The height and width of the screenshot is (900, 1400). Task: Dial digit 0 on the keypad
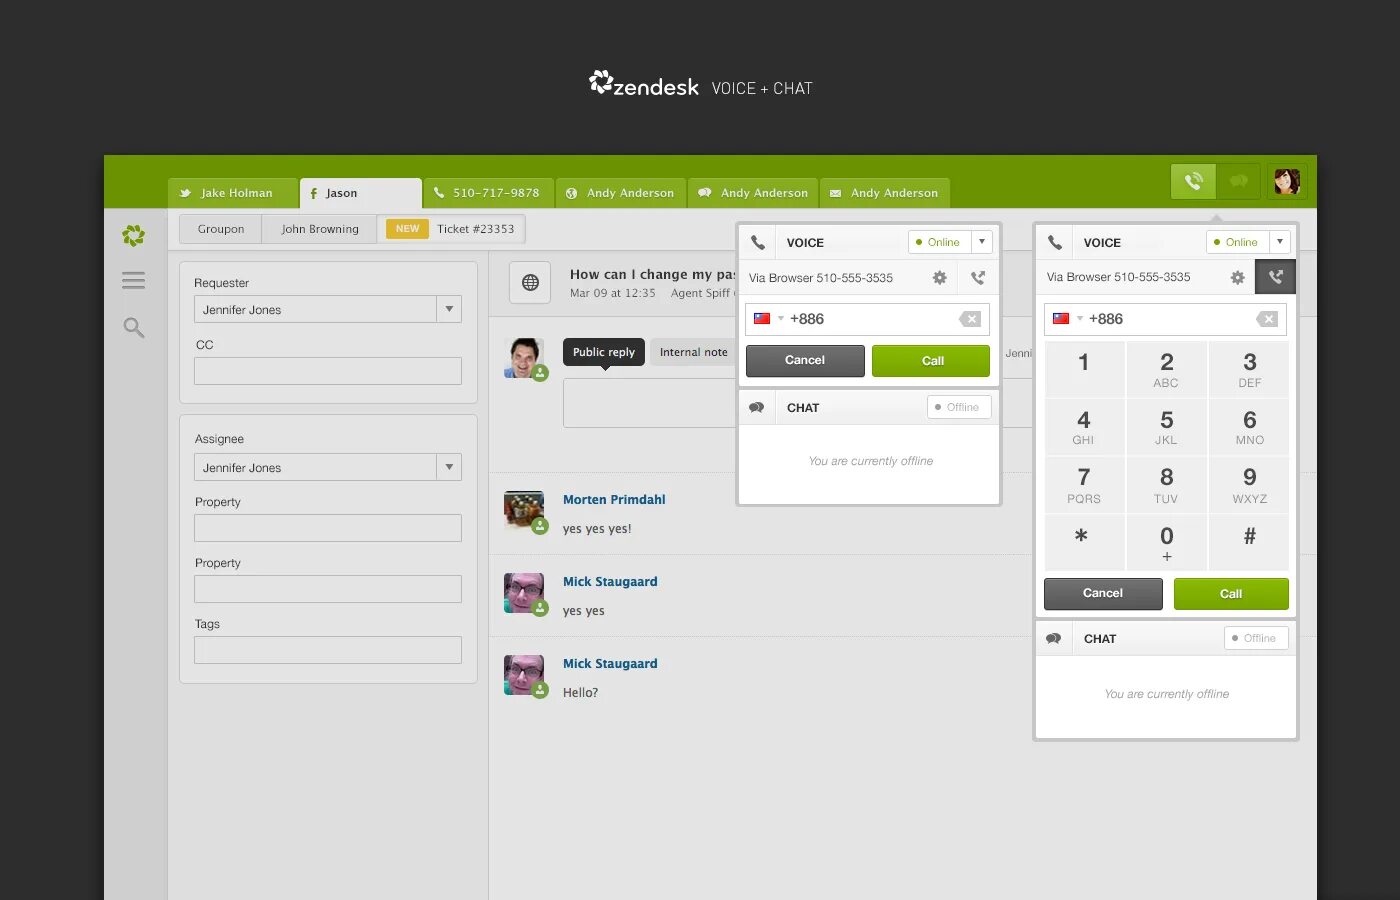tap(1166, 543)
